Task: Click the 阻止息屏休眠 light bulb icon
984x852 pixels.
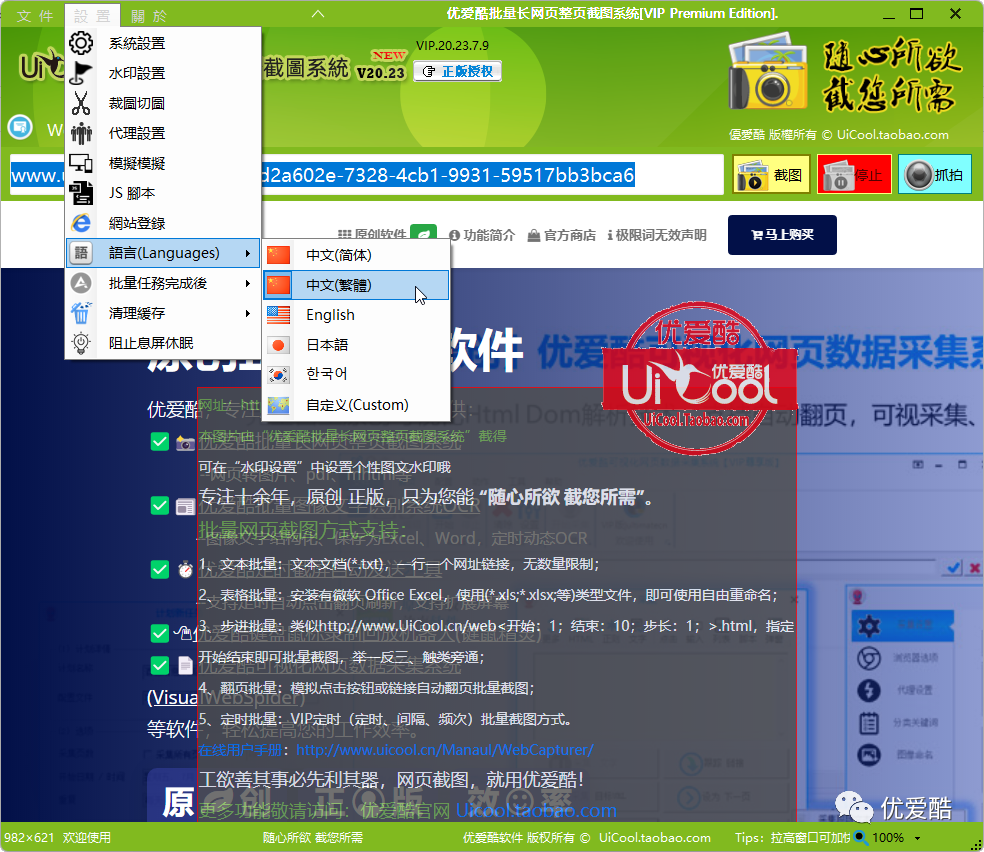Action: click(x=81, y=343)
